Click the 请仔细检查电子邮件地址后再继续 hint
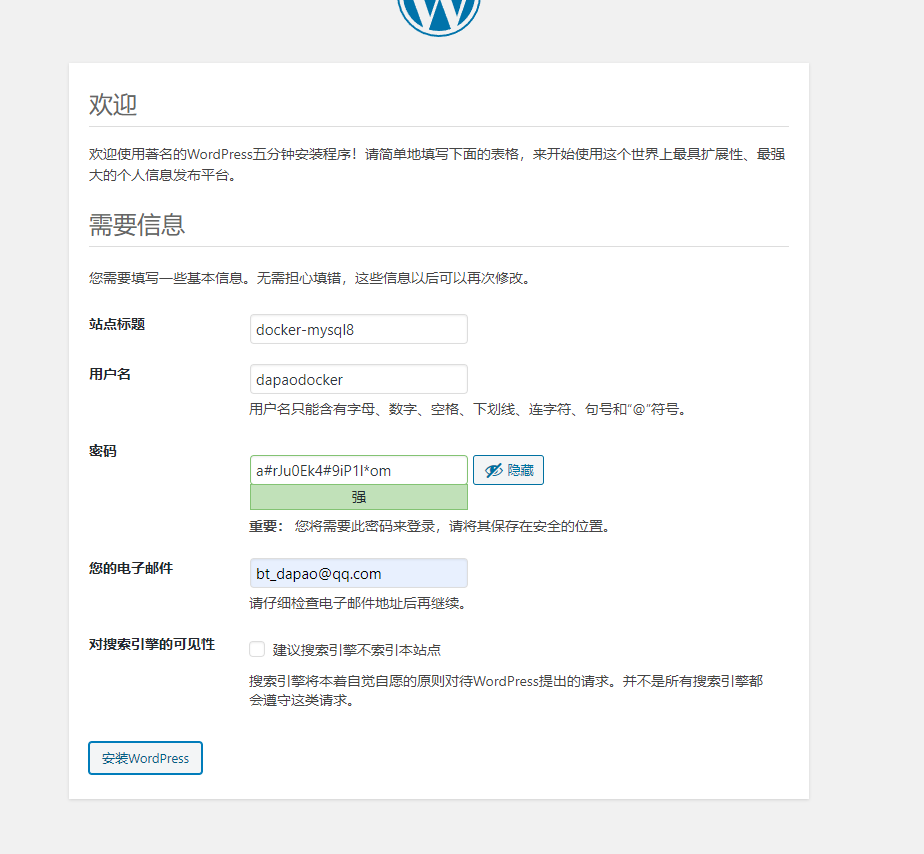This screenshot has width=924, height=854. click(359, 603)
